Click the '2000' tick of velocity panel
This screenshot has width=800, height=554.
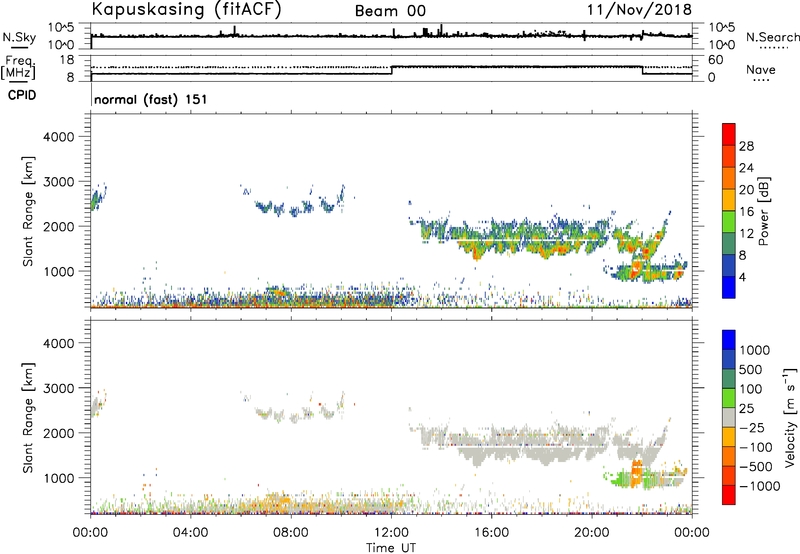[59, 433]
